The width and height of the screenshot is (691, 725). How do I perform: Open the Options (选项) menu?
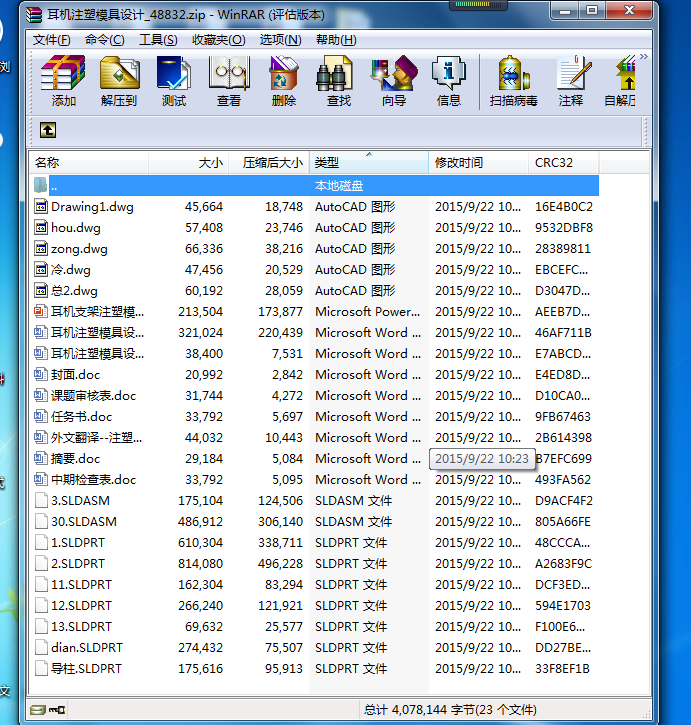pos(280,40)
